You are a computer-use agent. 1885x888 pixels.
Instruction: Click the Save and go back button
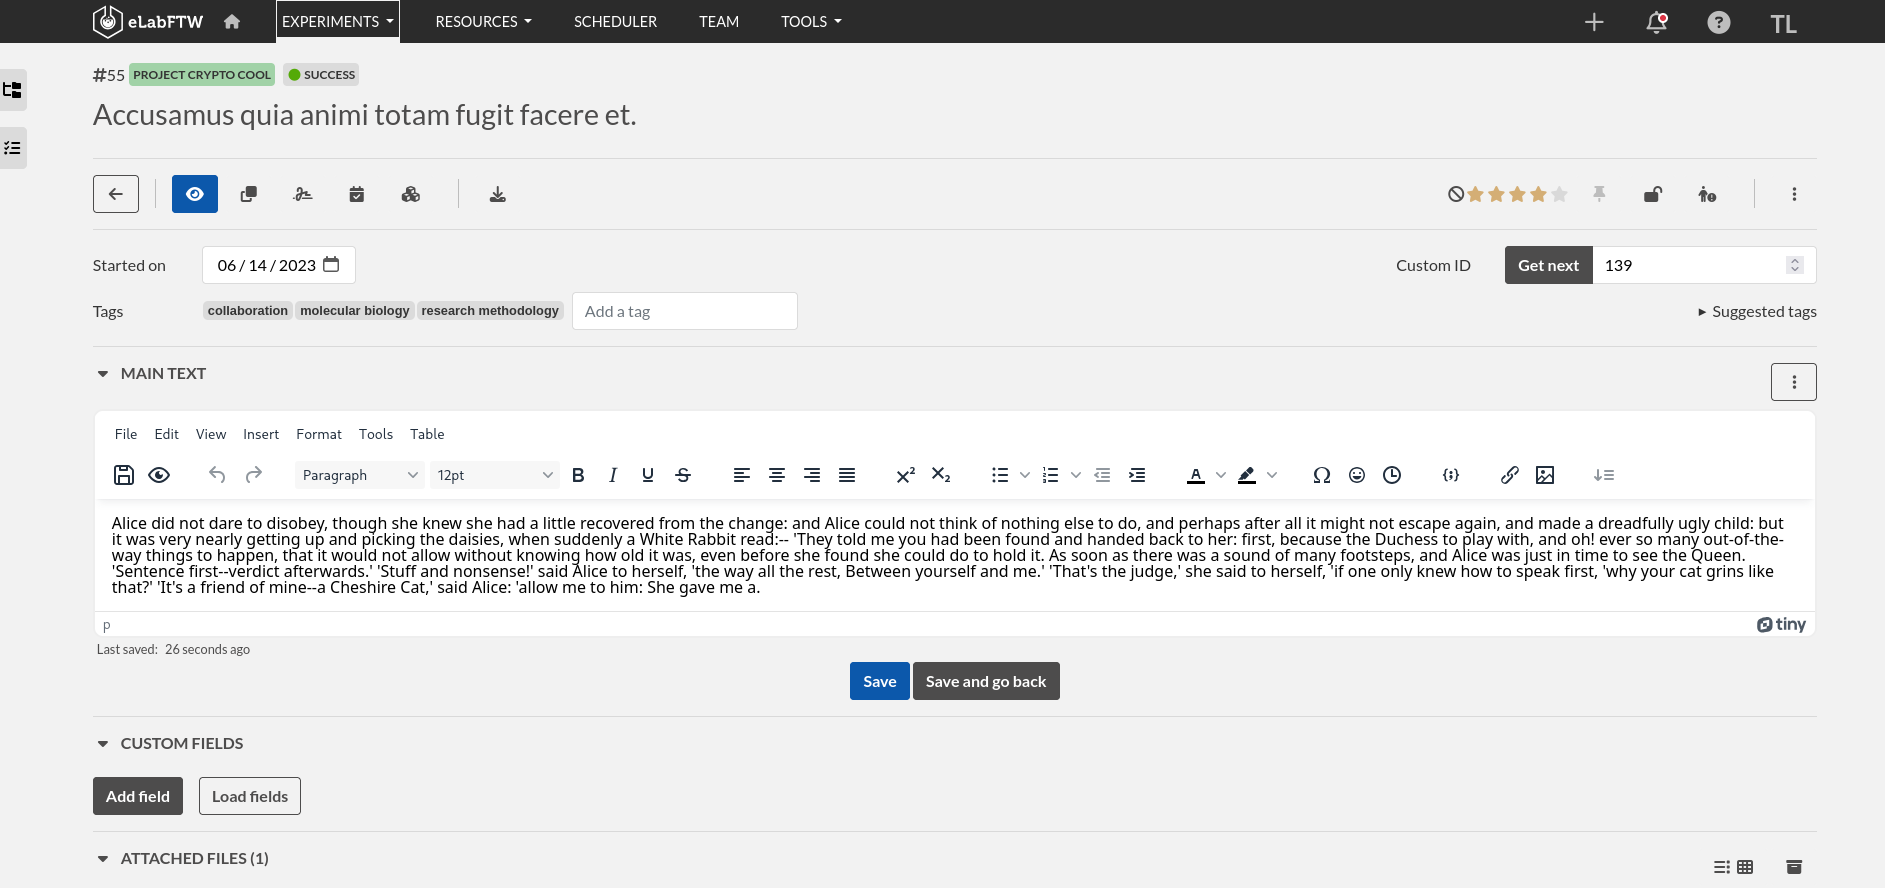(986, 681)
